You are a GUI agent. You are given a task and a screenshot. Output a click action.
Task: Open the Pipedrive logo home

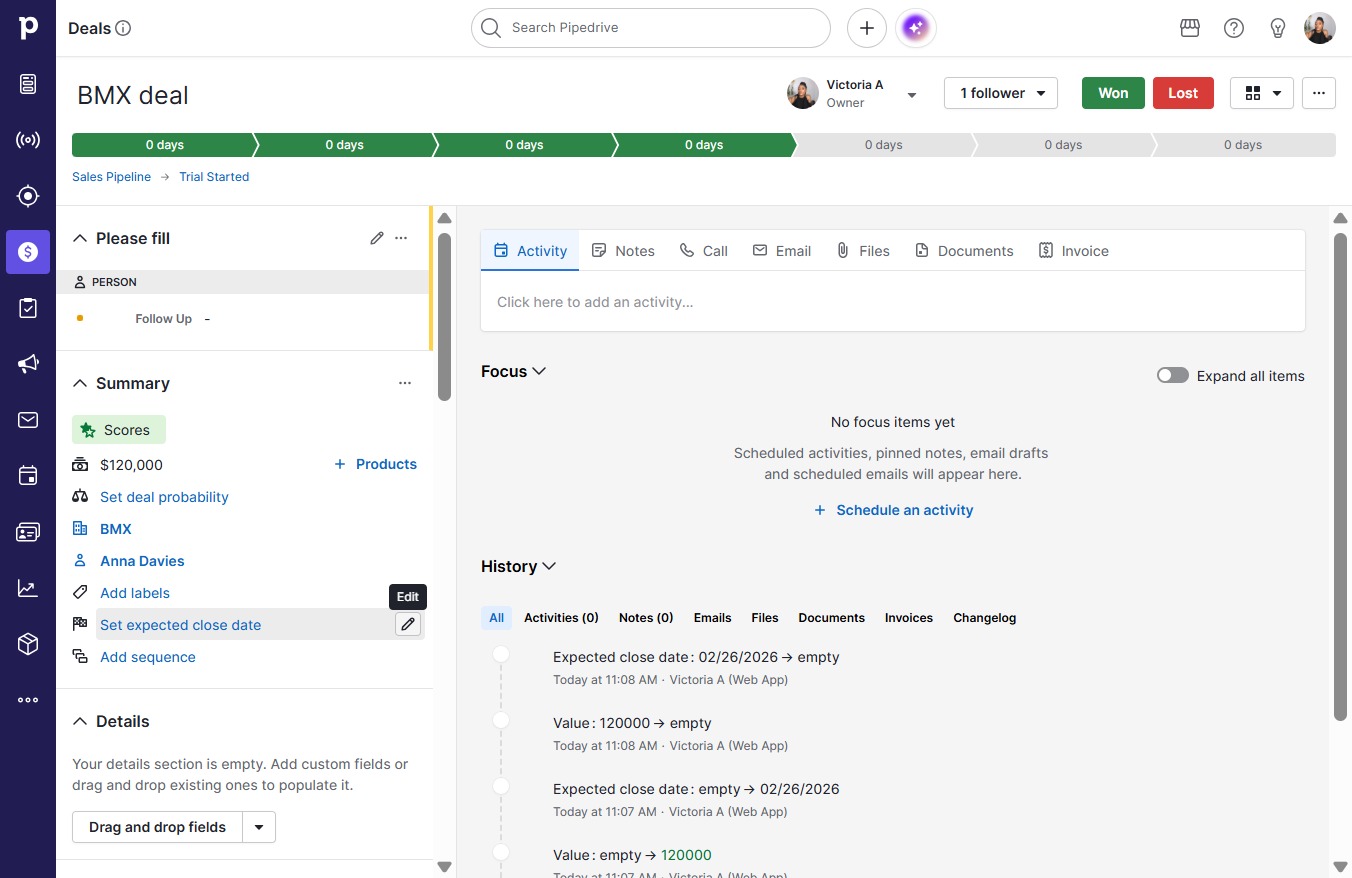tap(28, 28)
